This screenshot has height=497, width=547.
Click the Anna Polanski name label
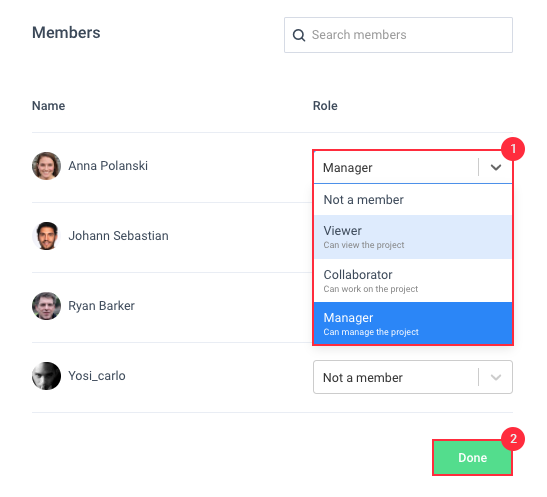coord(108,166)
